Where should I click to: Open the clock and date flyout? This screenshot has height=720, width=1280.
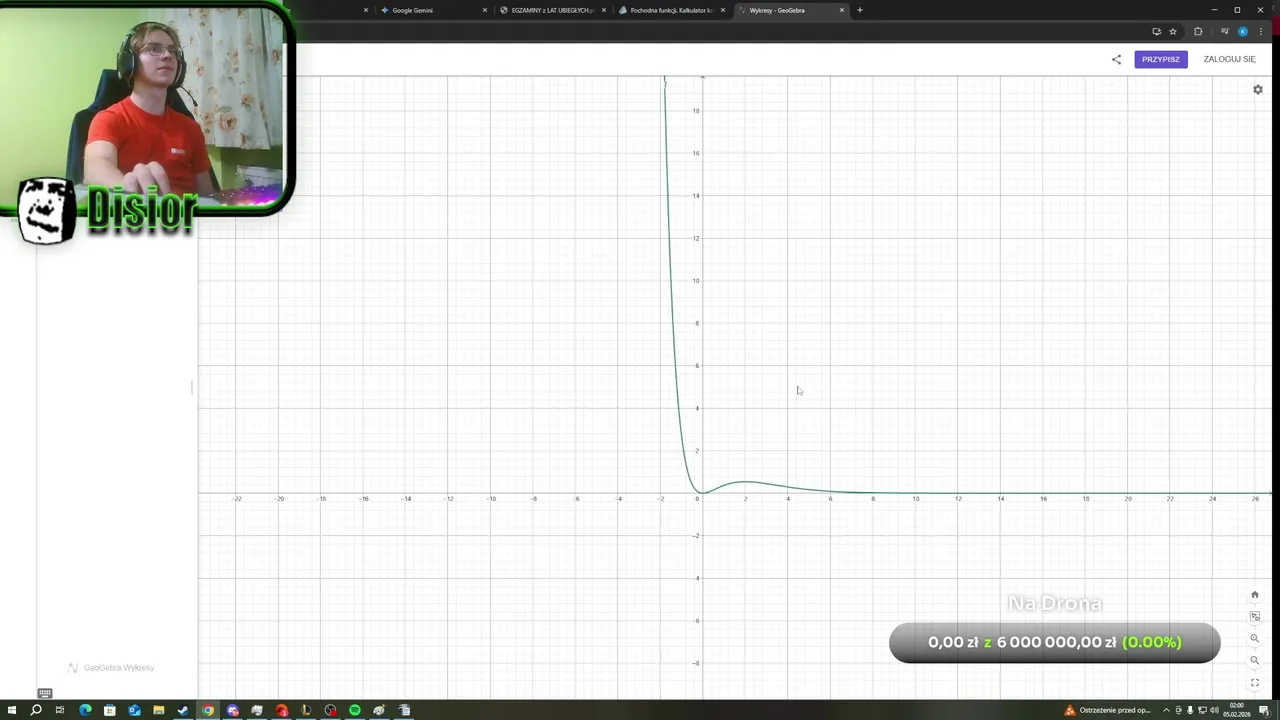1237,710
